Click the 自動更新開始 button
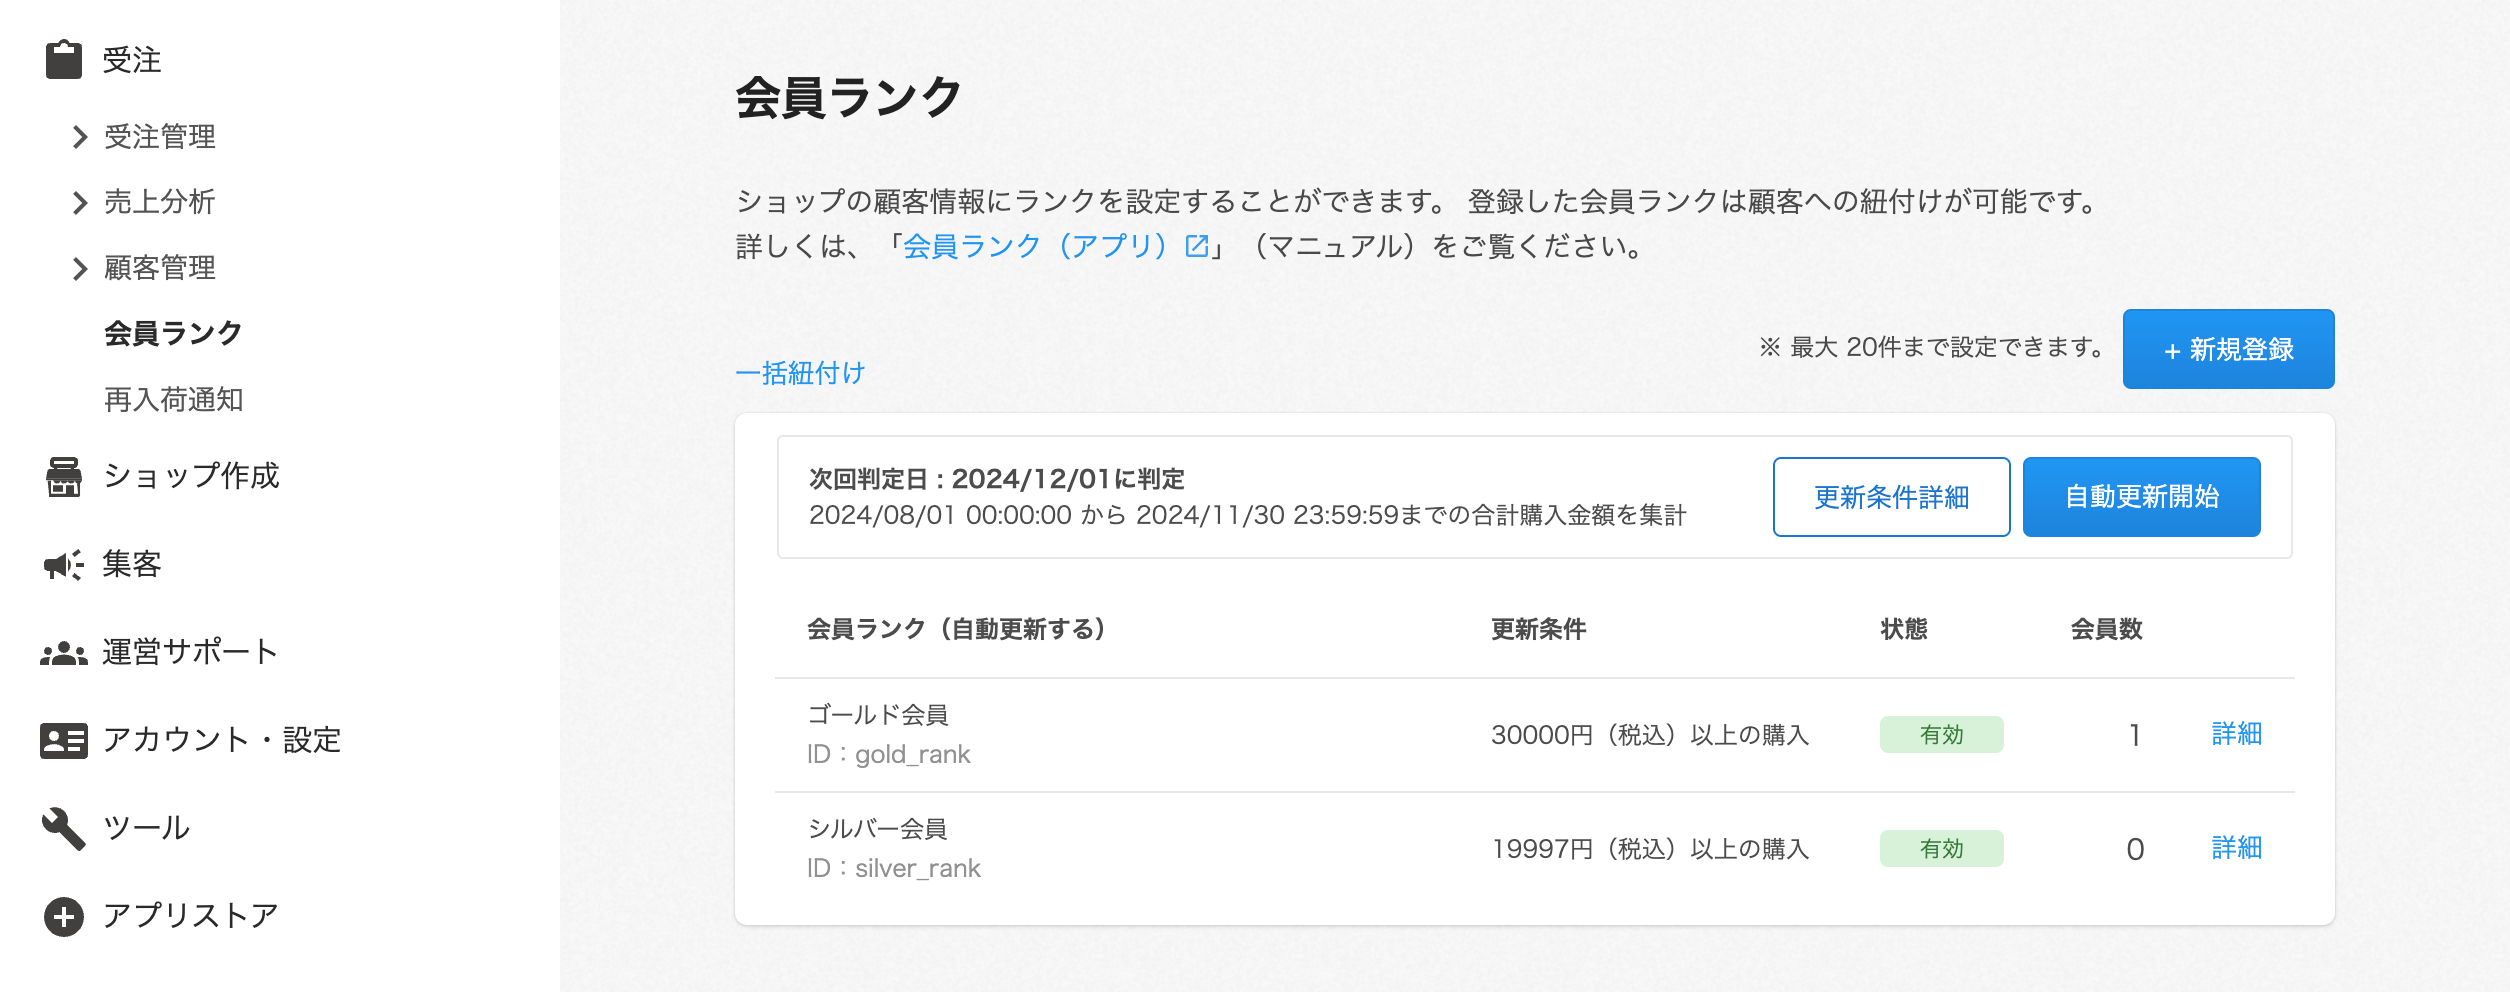 2141,497
